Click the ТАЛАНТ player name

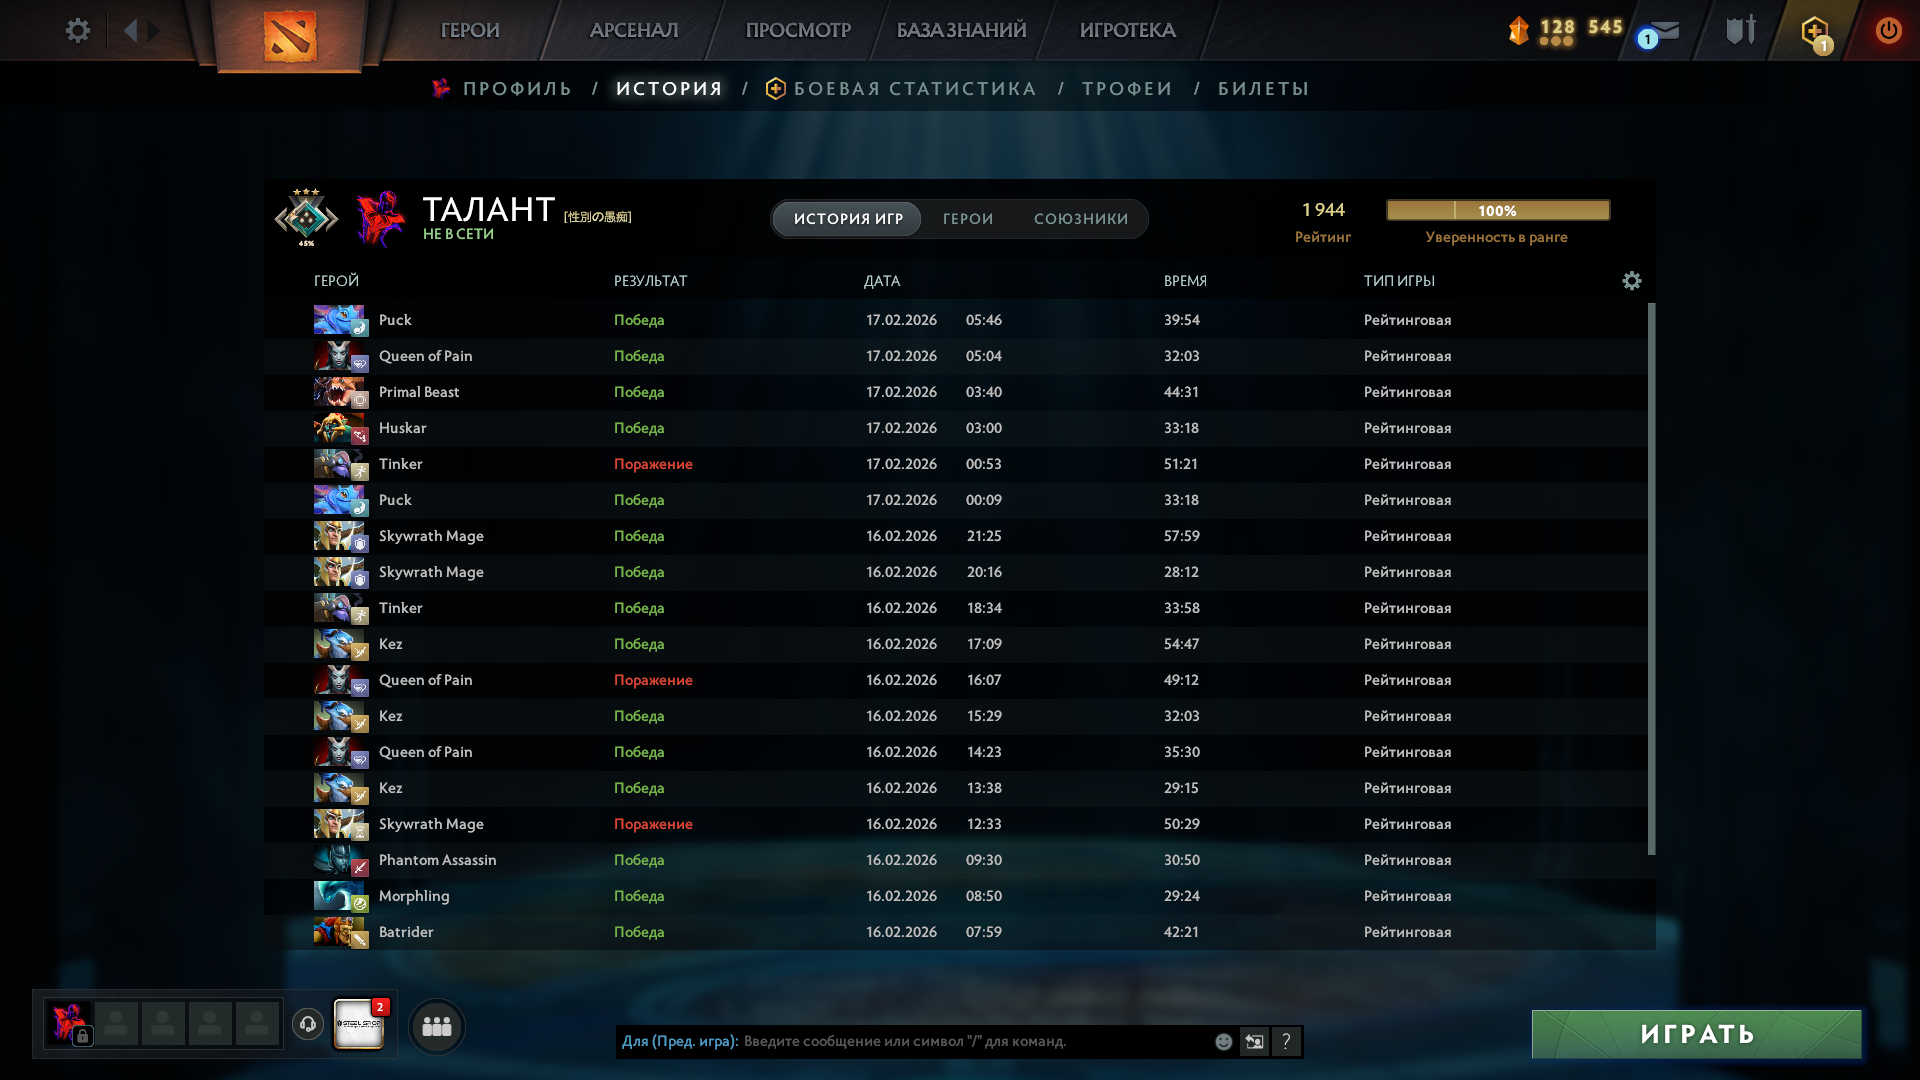click(x=488, y=209)
